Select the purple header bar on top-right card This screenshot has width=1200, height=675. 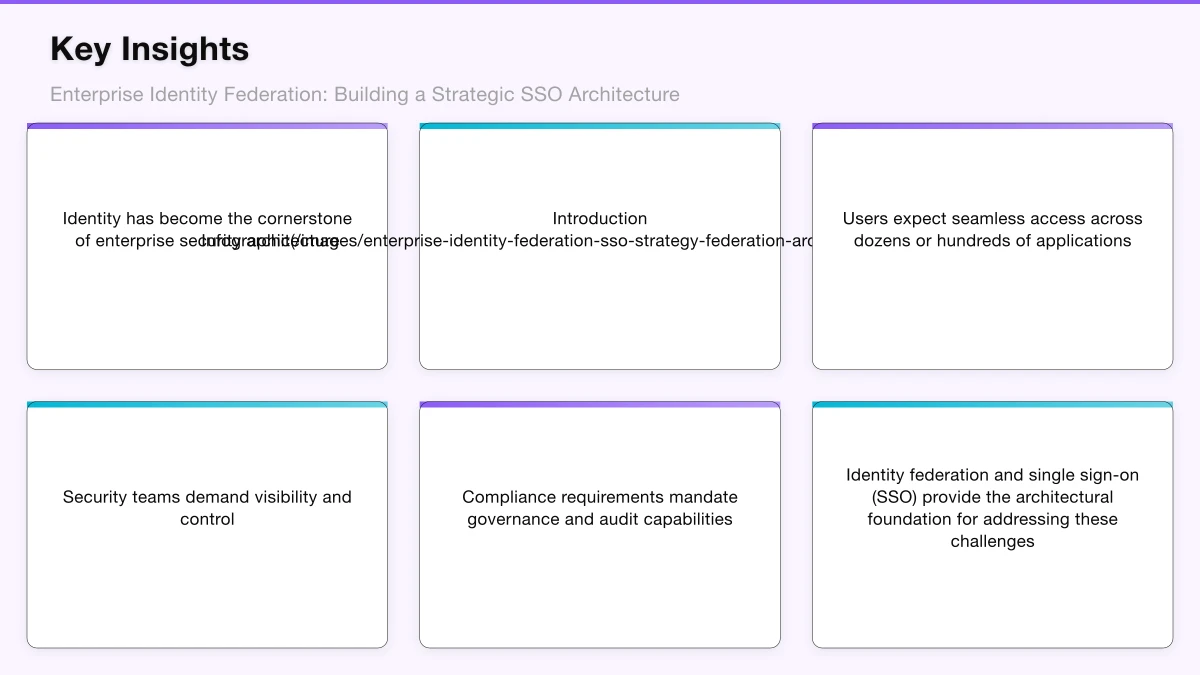coord(992,126)
